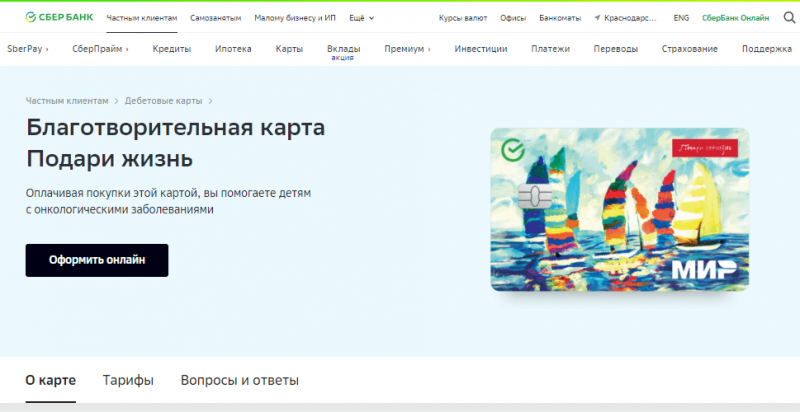This screenshot has height=412, width=800.
Task: Change region Краснодарс…
Action: click(630, 18)
